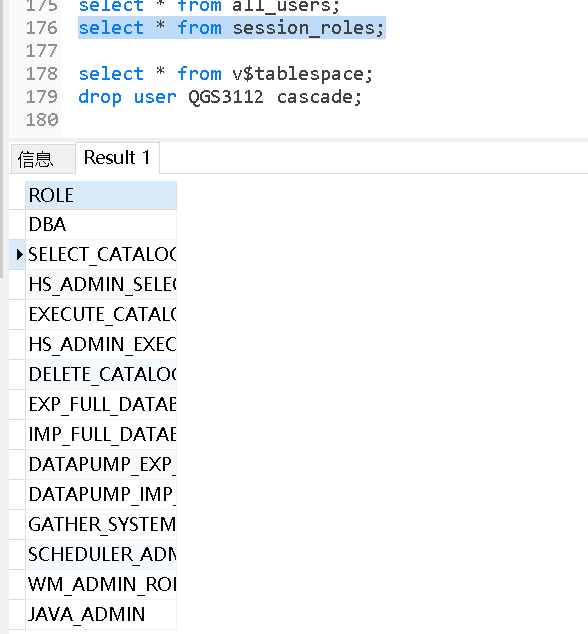
Task: Switch to the 信息 tab
Action: pos(42,158)
